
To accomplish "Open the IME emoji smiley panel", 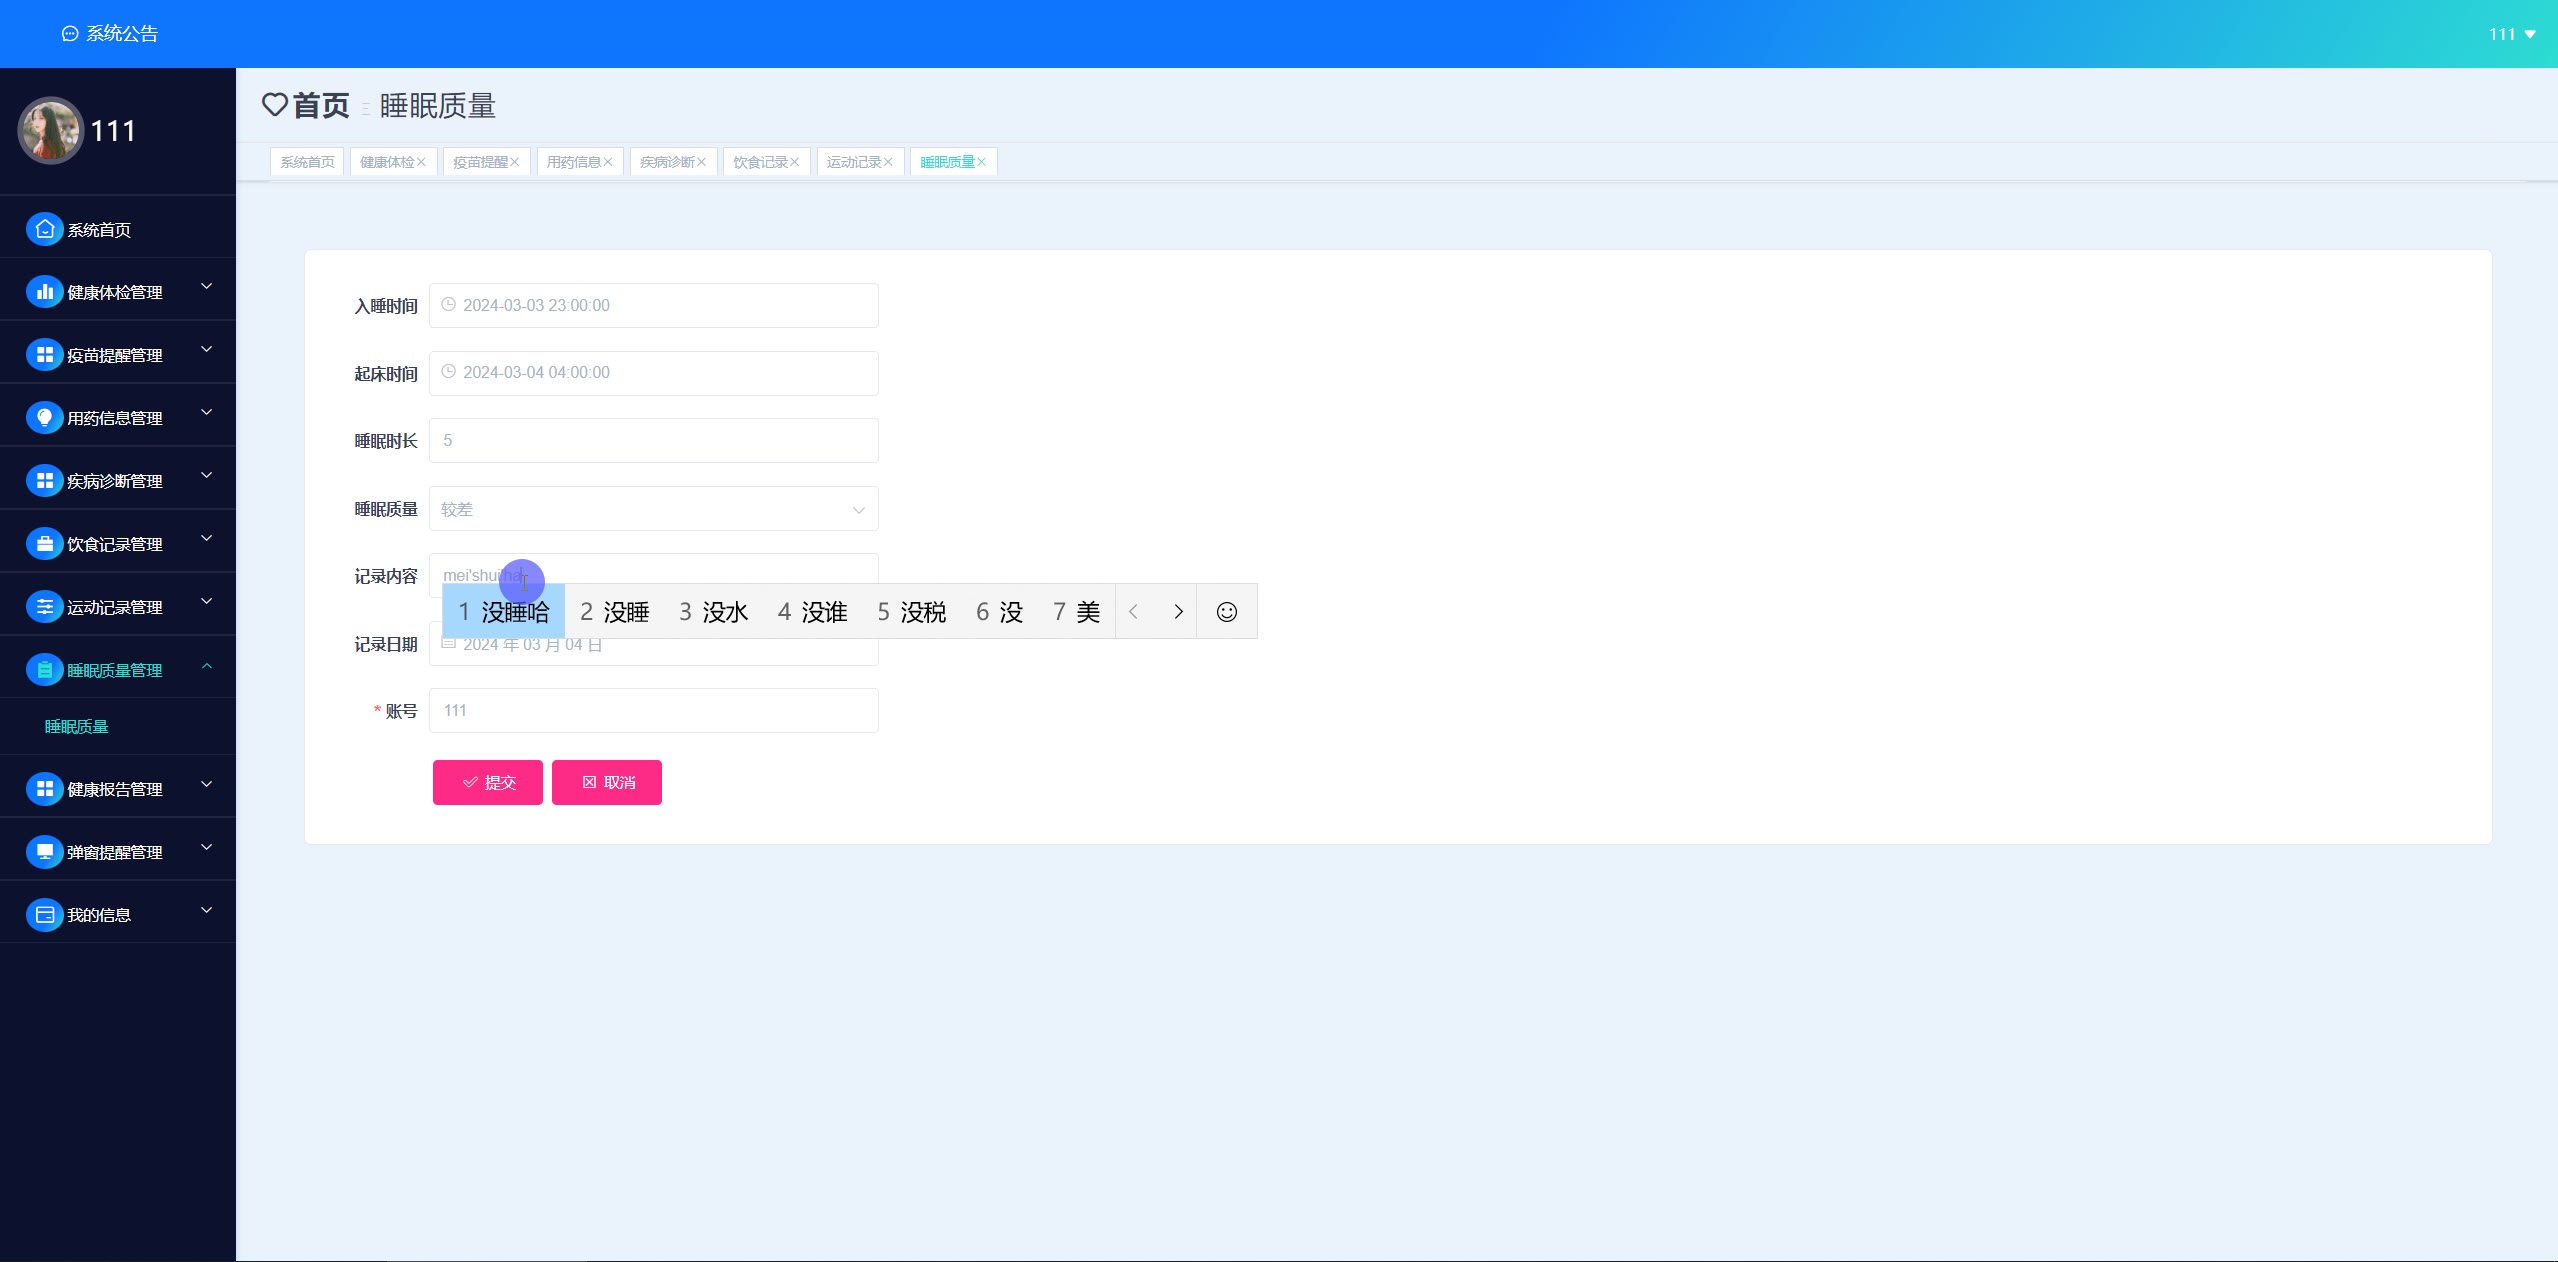I will 1226,612.
